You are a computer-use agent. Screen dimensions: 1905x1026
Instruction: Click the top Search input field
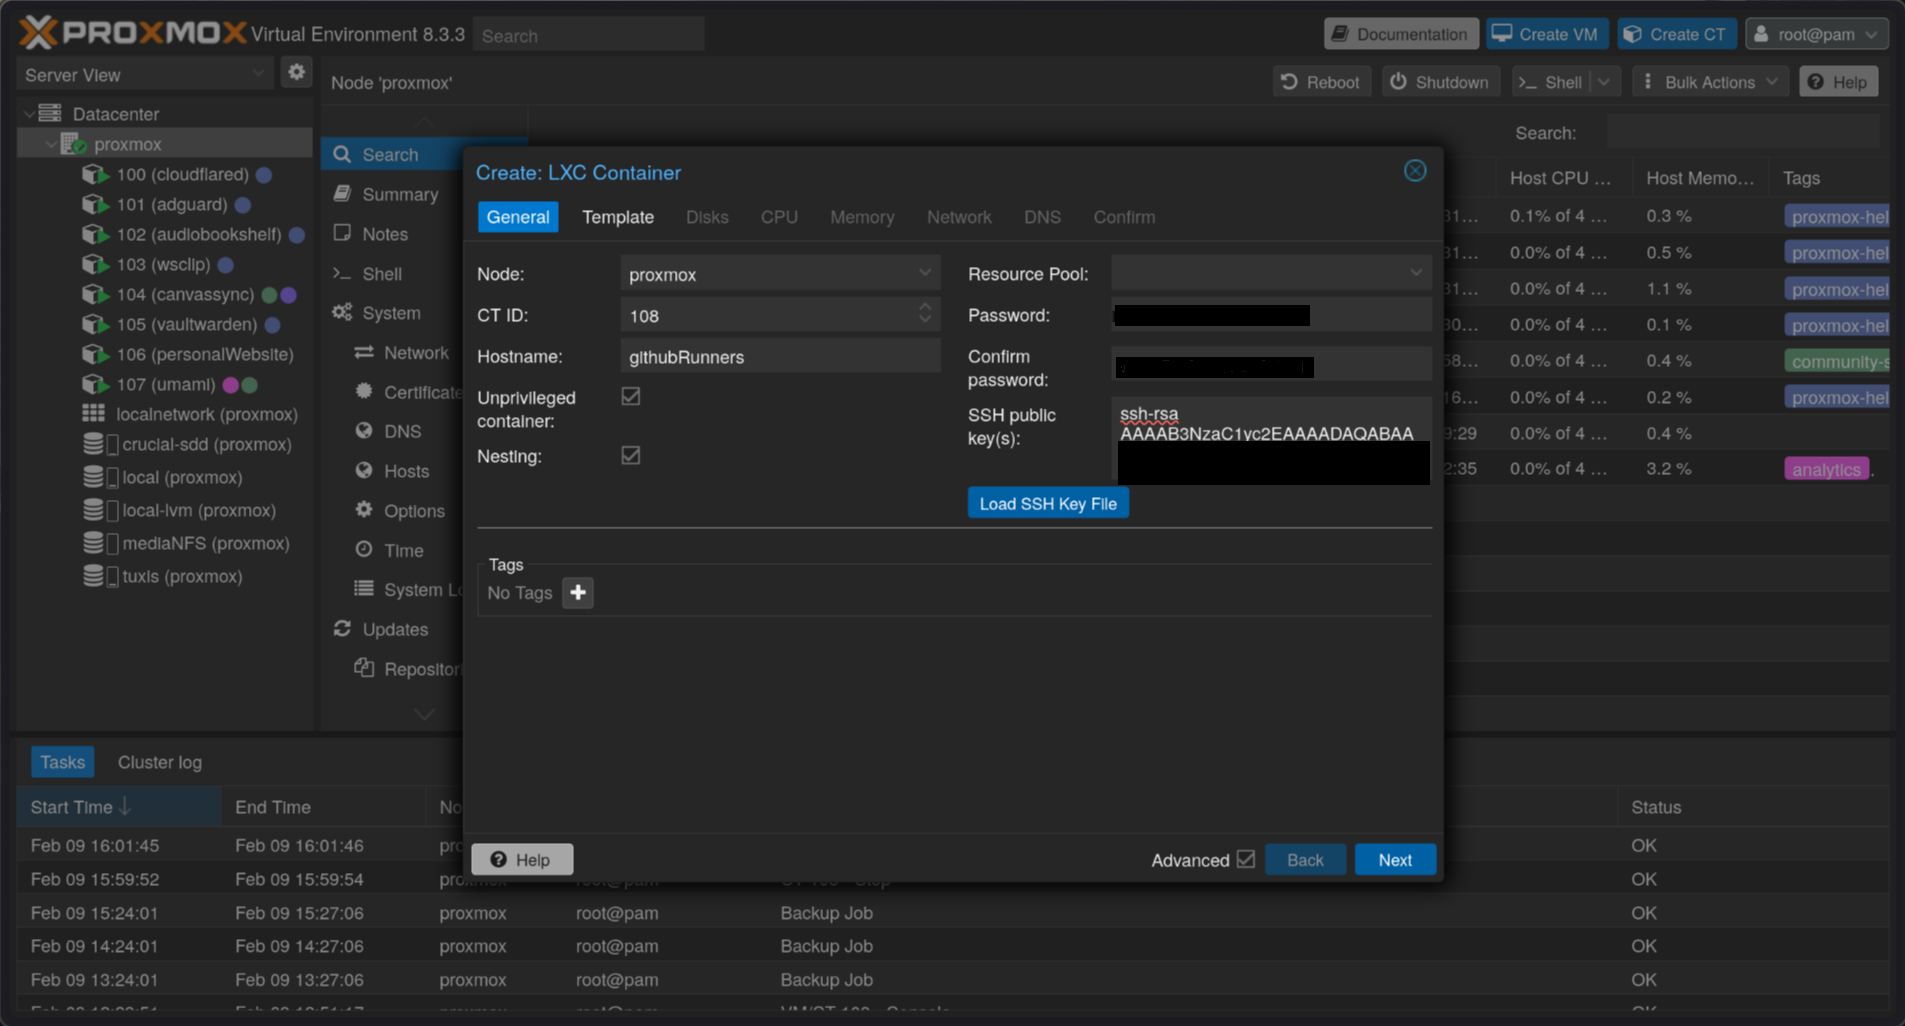coord(589,35)
